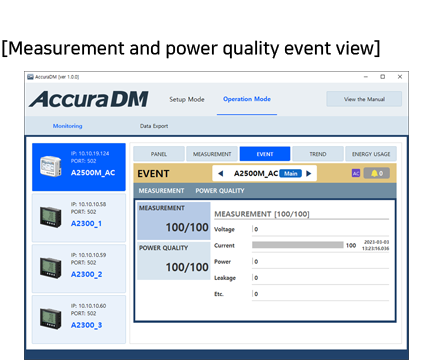Select device A2300_2 link
The width and height of the screenshot is (433, 361).
coord(87,274)
